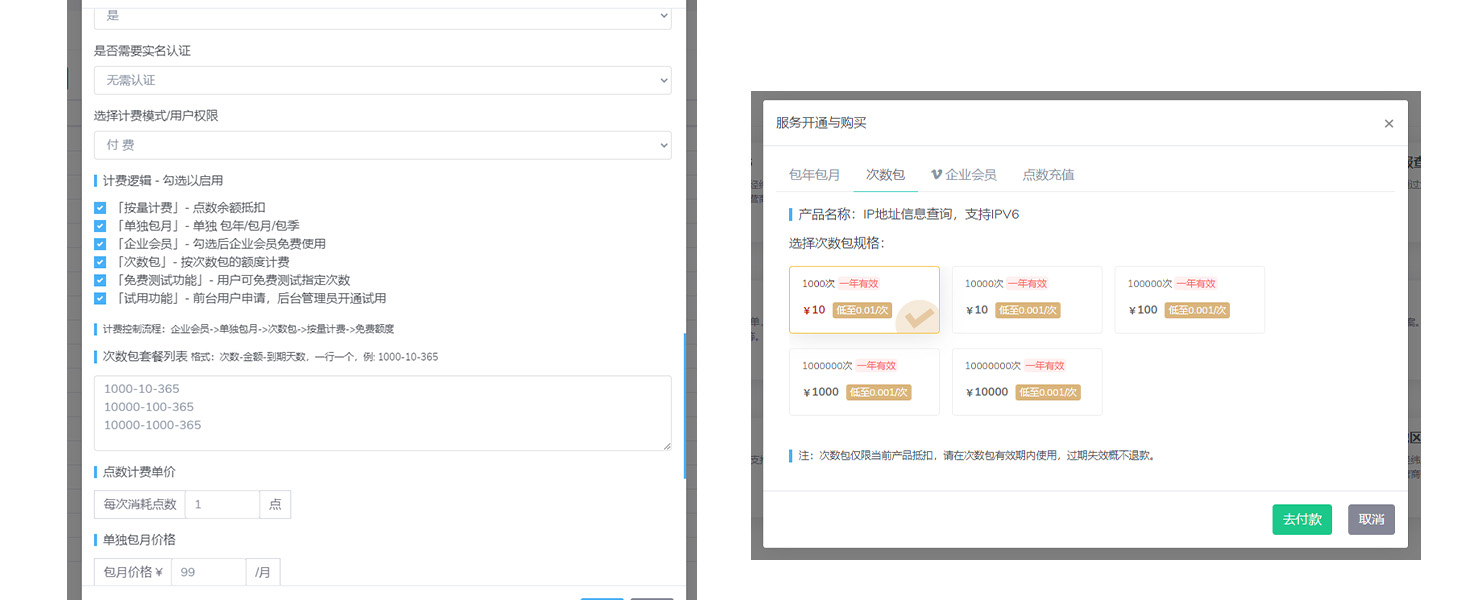Toggle the 「试用功能」 checkbox

coord(100,298)
